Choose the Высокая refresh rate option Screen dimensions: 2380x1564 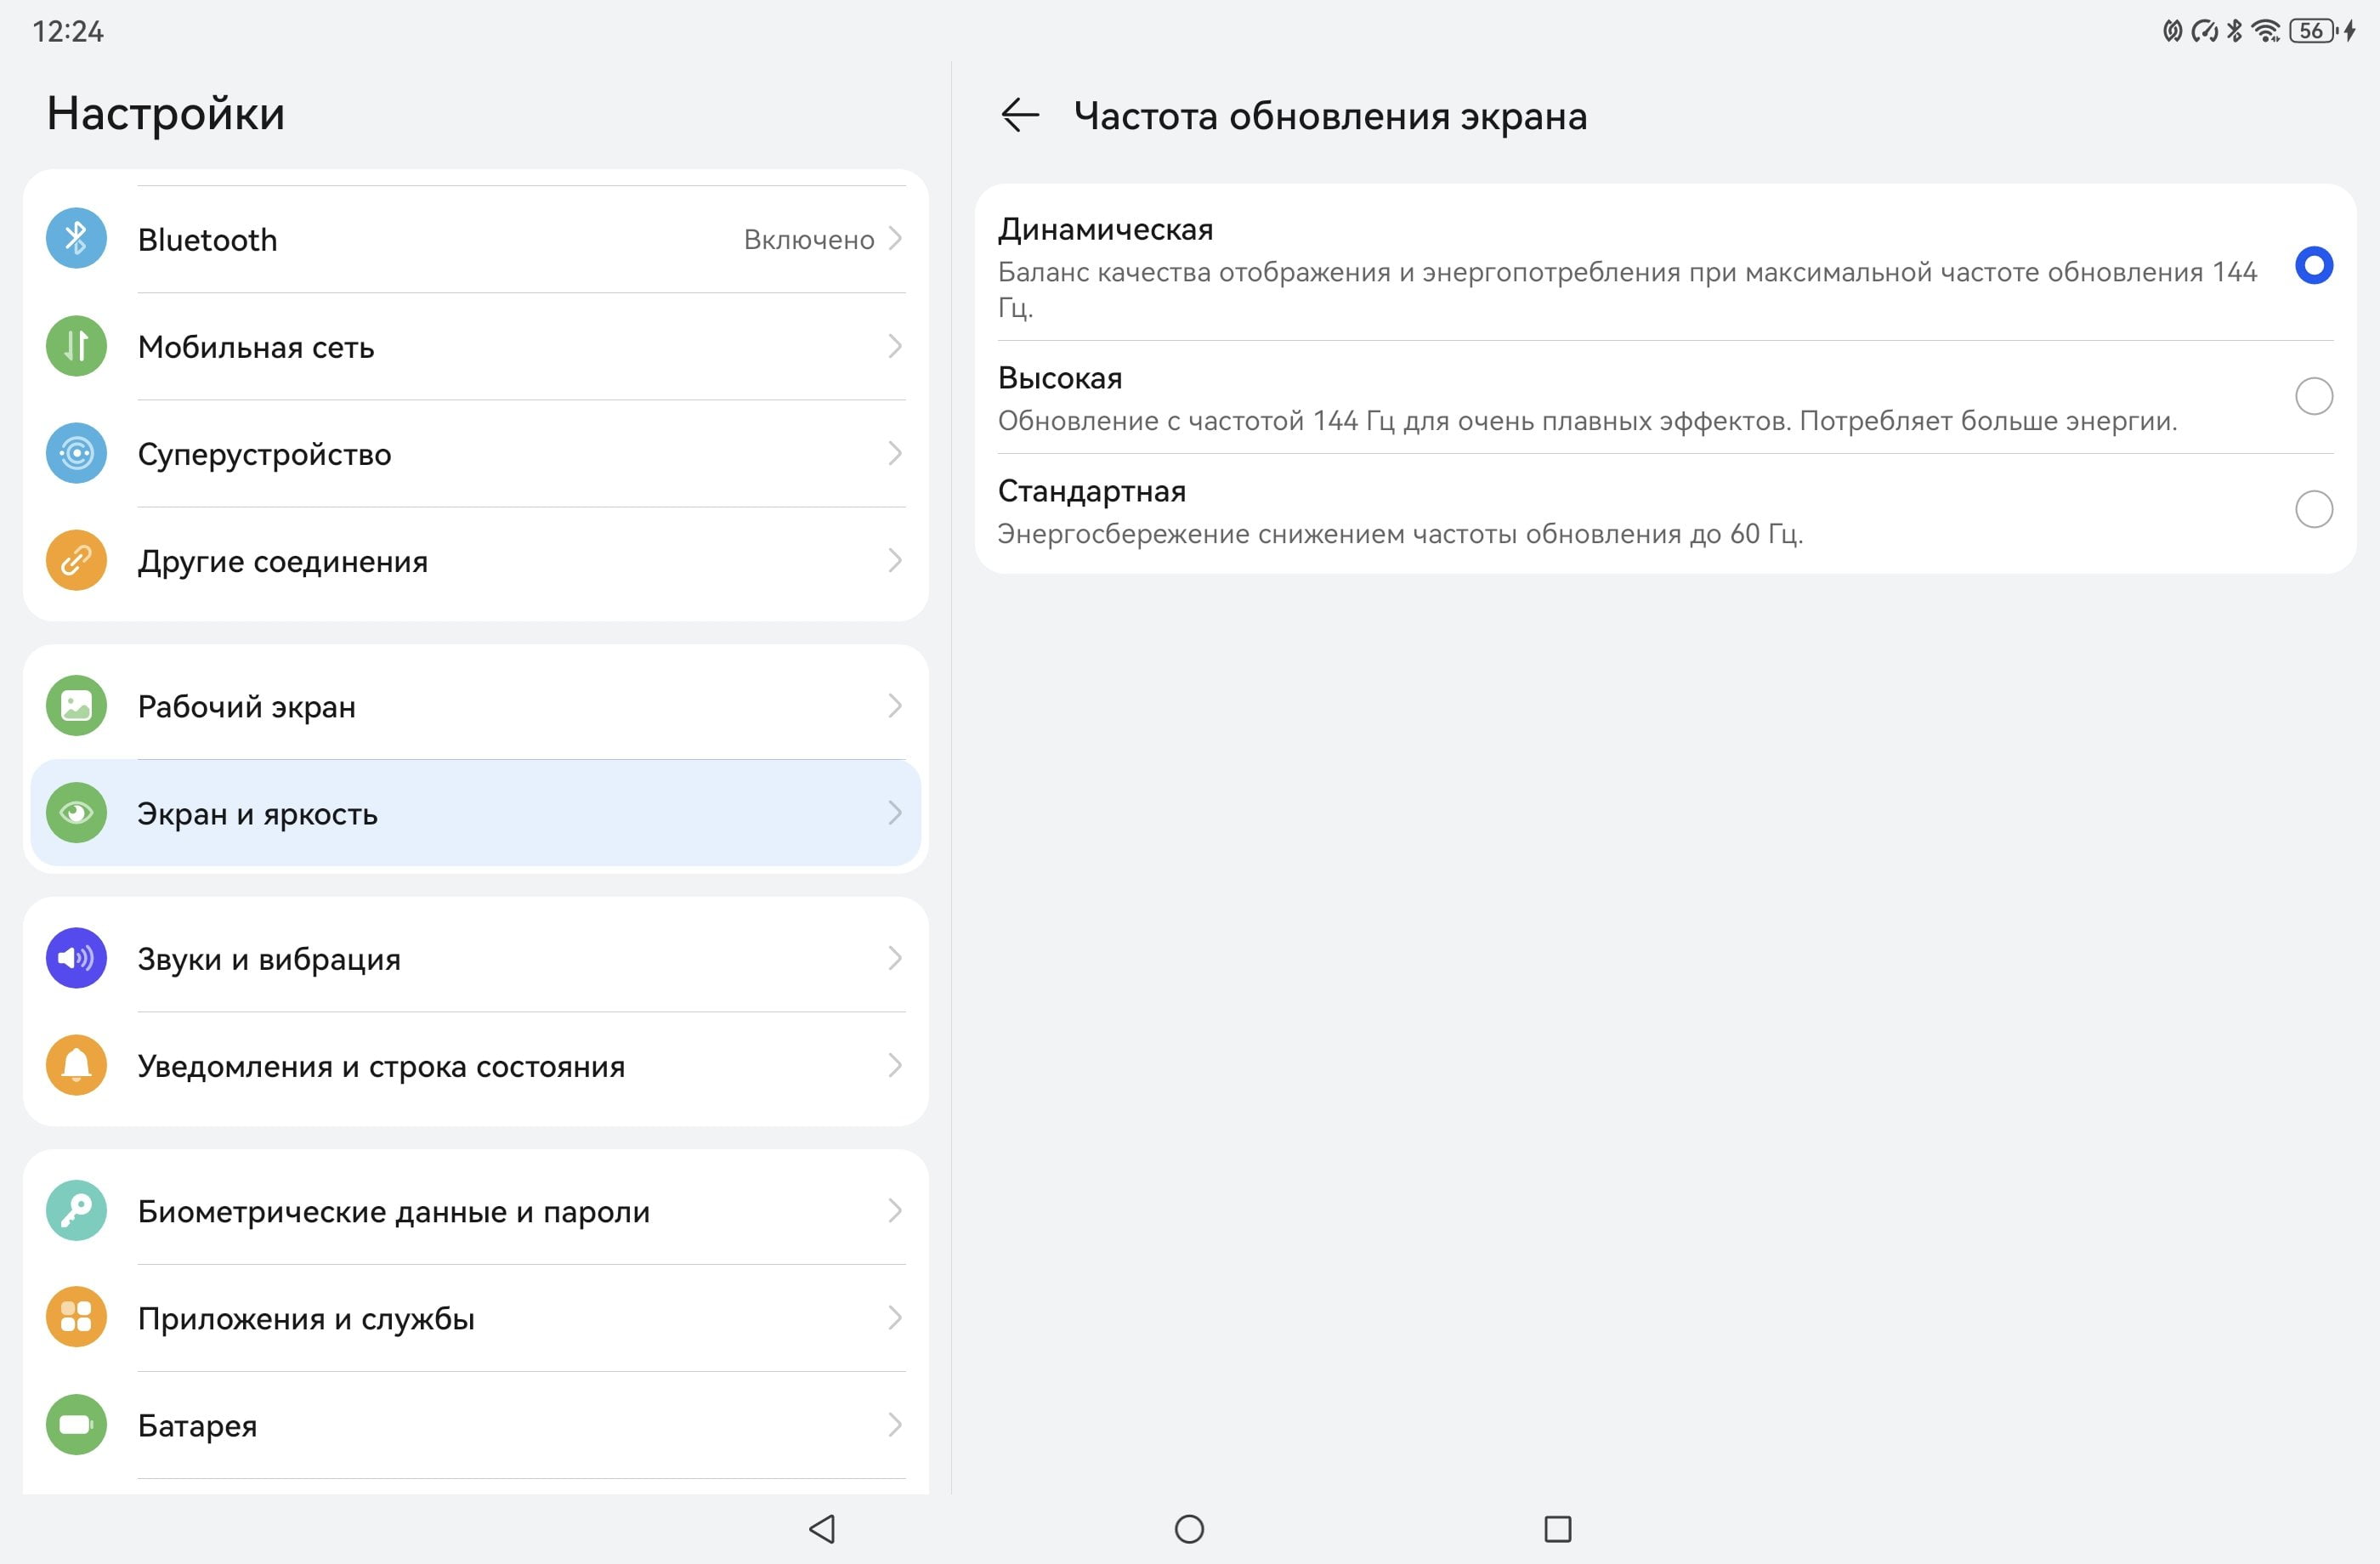1665,397
